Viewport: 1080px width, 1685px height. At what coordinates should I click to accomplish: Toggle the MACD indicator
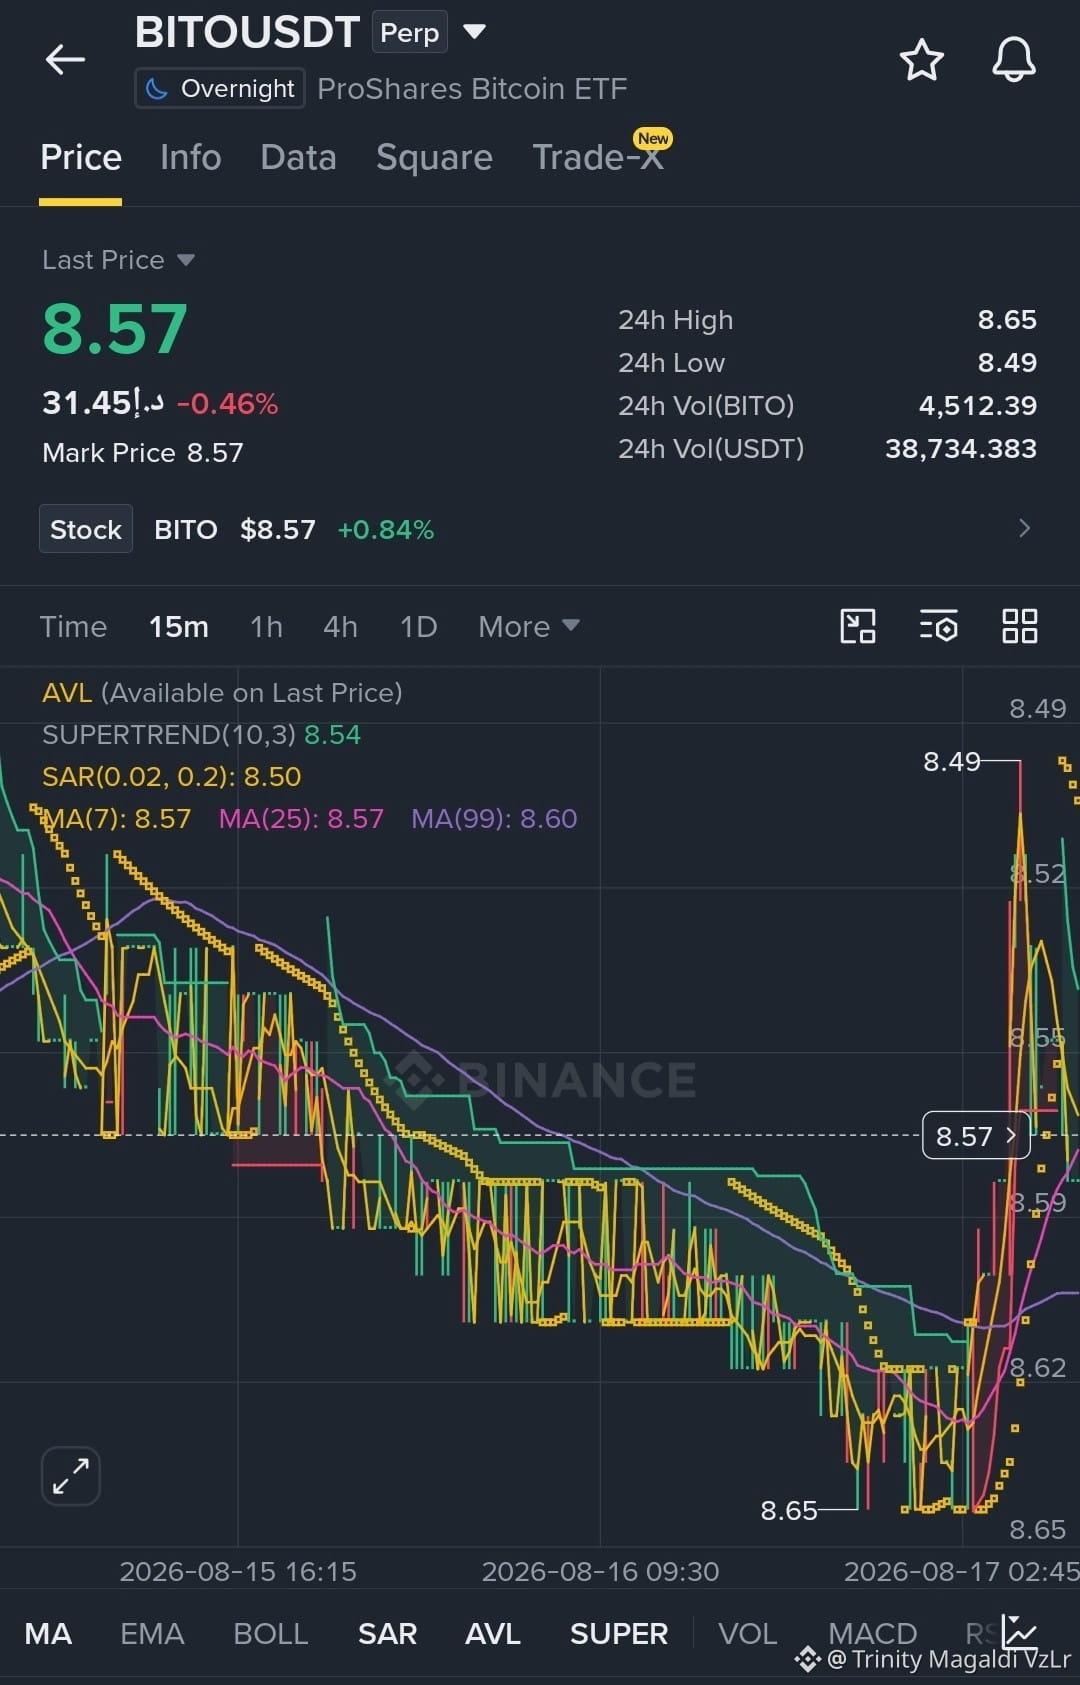pyautogui.click(x=872, y=1634)
